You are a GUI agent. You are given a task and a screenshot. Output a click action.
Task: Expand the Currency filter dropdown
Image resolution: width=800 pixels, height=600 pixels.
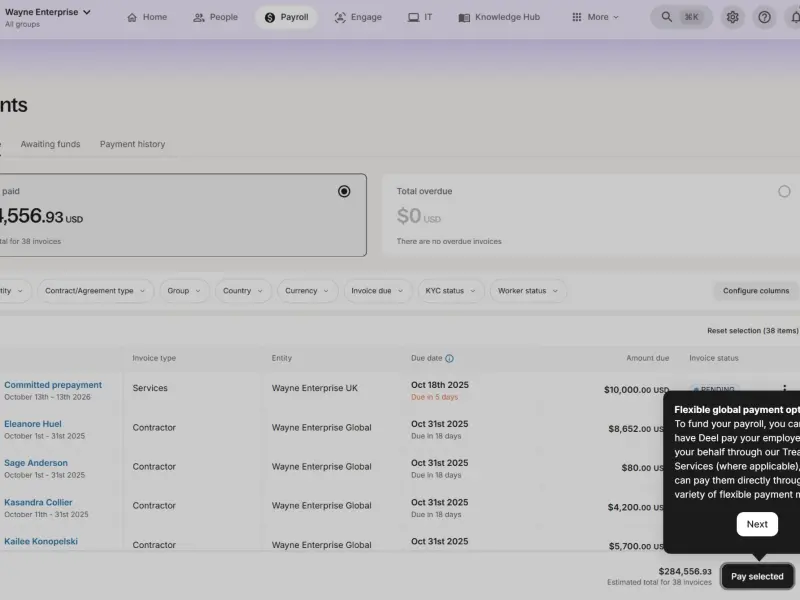307,291
